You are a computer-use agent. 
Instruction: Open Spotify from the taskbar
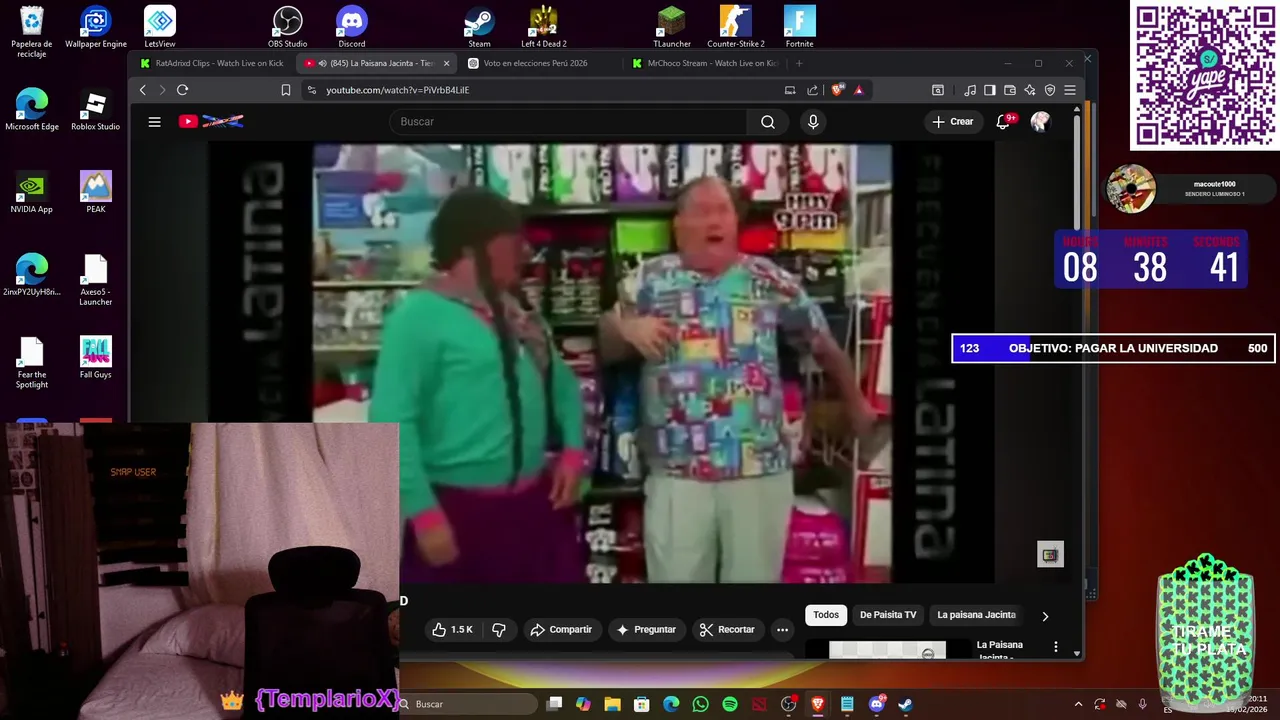pyautogui.click(x=730, y=704)
